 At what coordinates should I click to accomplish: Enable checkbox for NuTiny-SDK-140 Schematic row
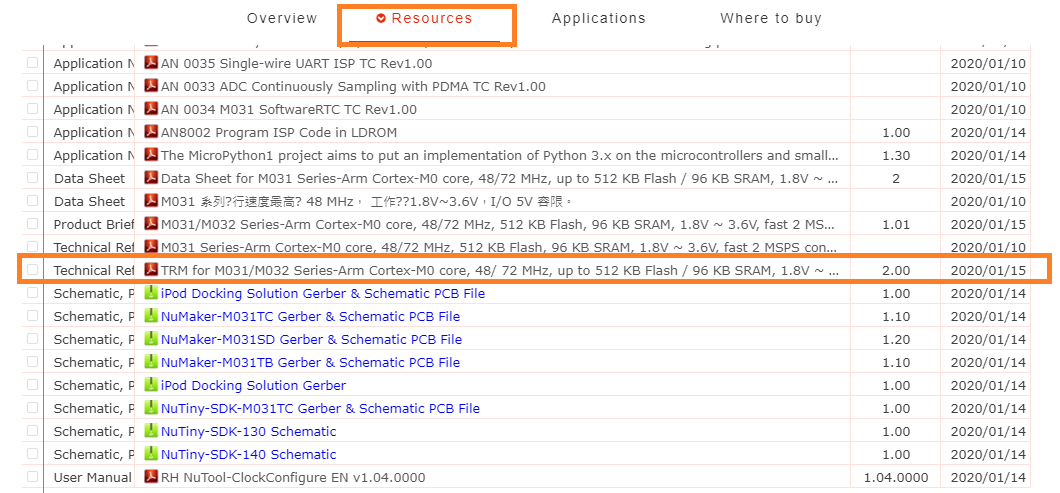pyautogui.click(x=33, y=454)
